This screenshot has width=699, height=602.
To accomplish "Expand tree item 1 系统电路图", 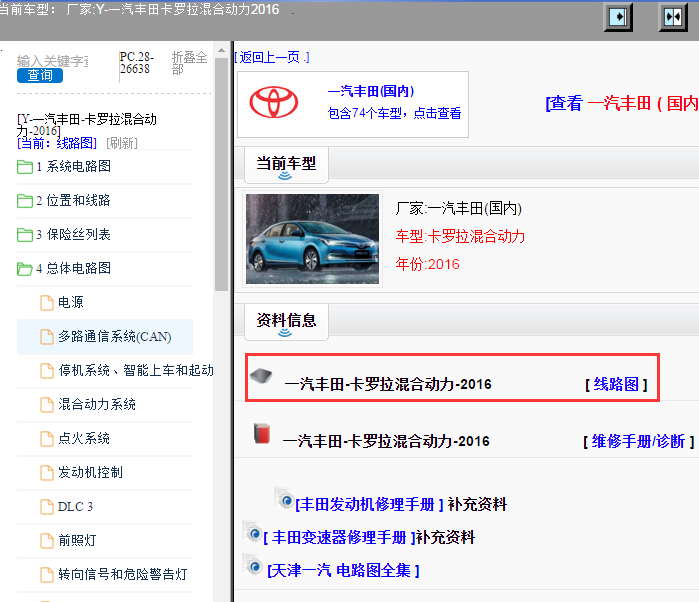I will [x=74, y=167].
